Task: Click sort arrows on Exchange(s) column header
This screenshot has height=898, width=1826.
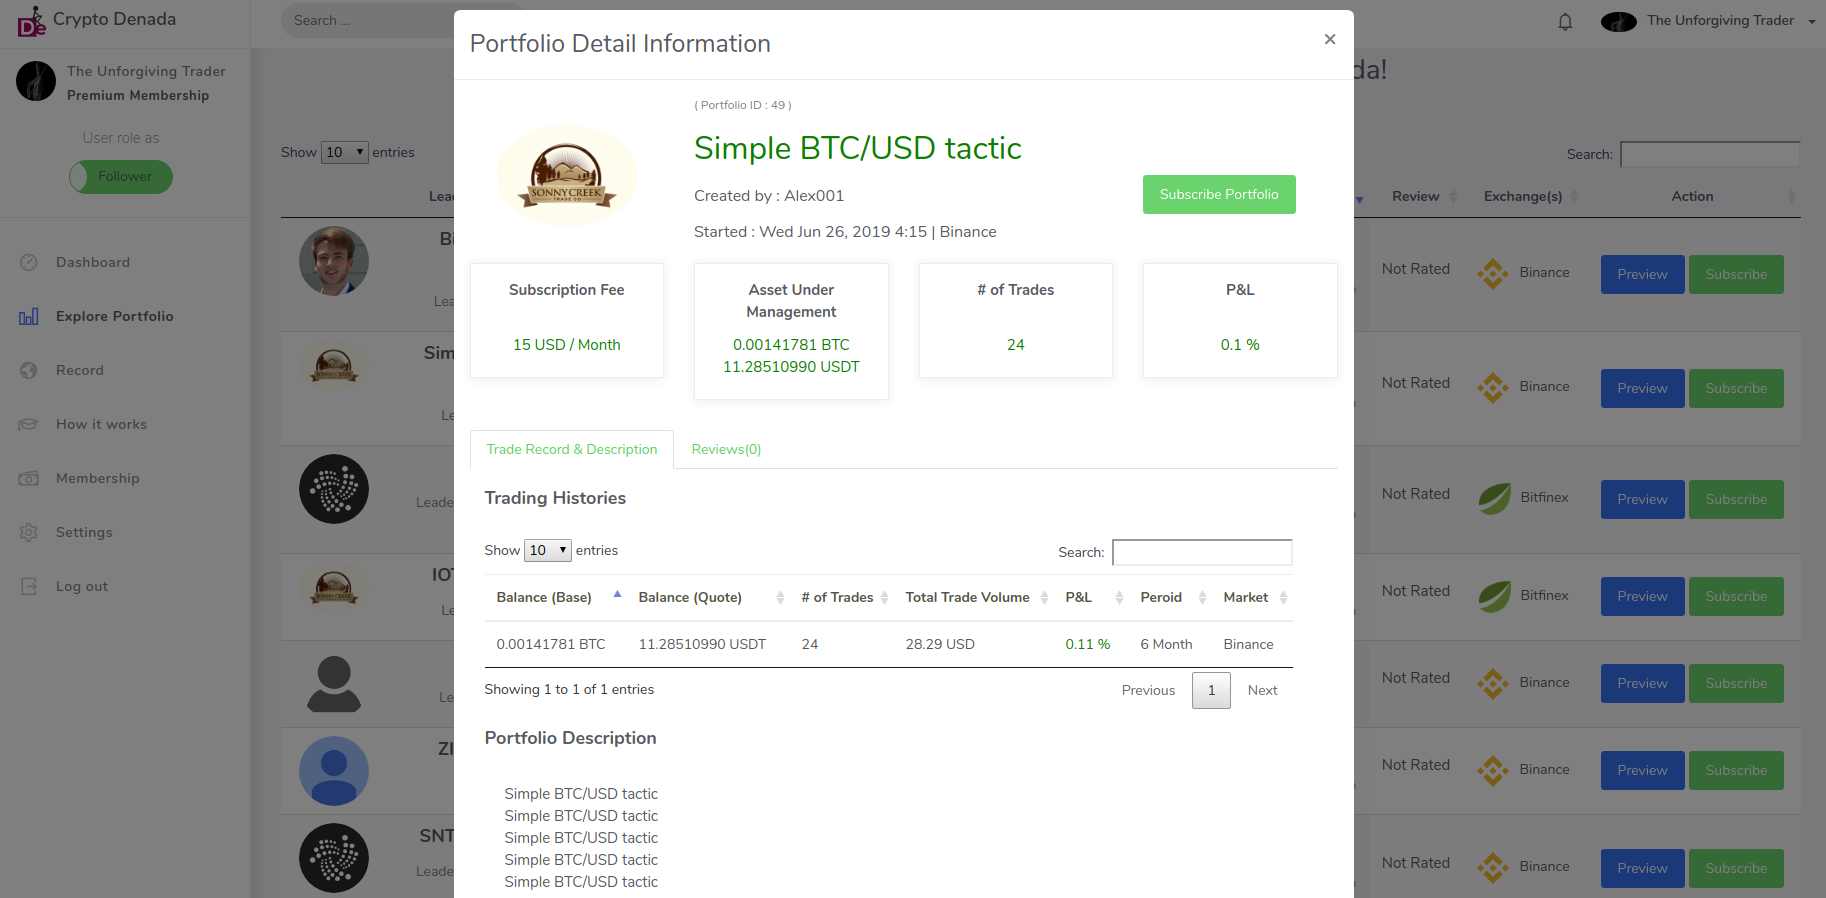Action: pyautogui.click(x=1574, y=196)
